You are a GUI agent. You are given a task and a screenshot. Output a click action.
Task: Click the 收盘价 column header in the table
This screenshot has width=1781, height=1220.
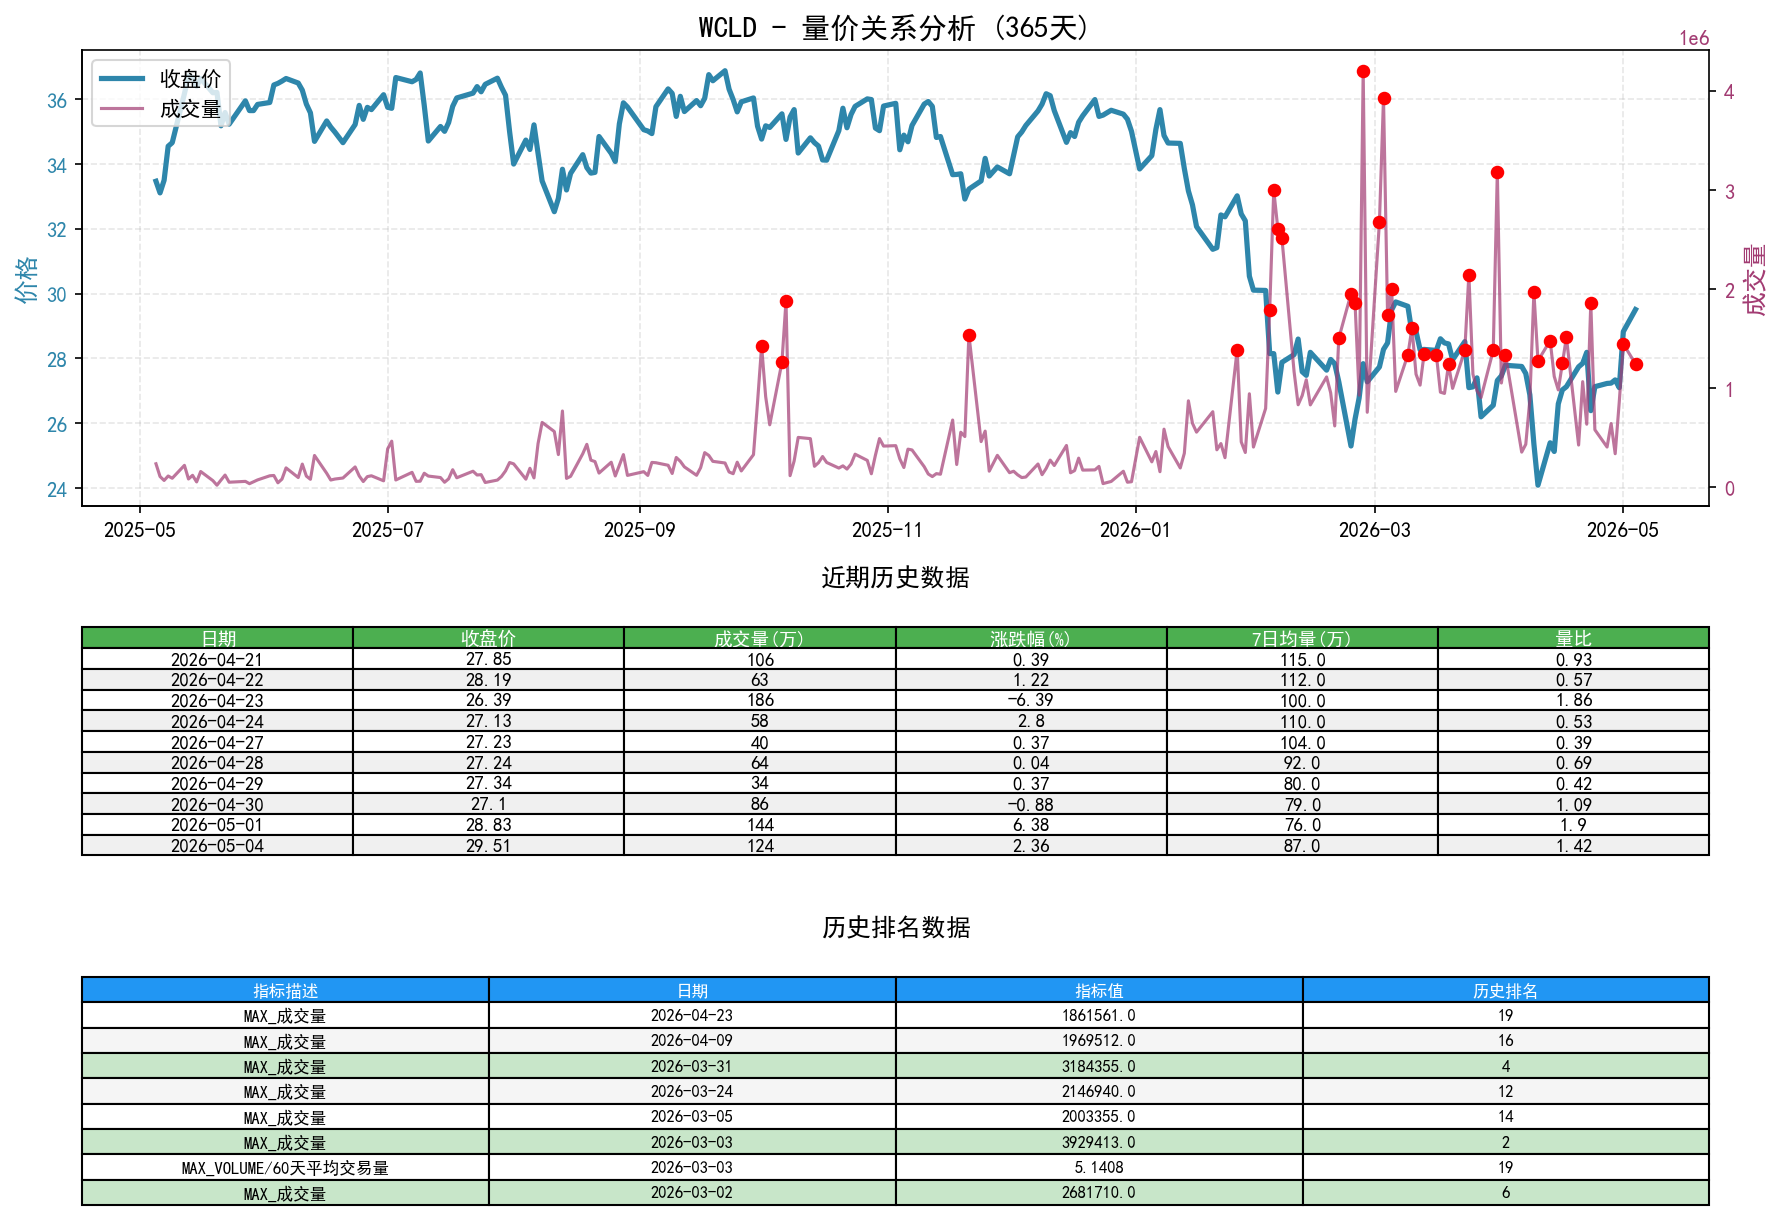coord(488,638)
